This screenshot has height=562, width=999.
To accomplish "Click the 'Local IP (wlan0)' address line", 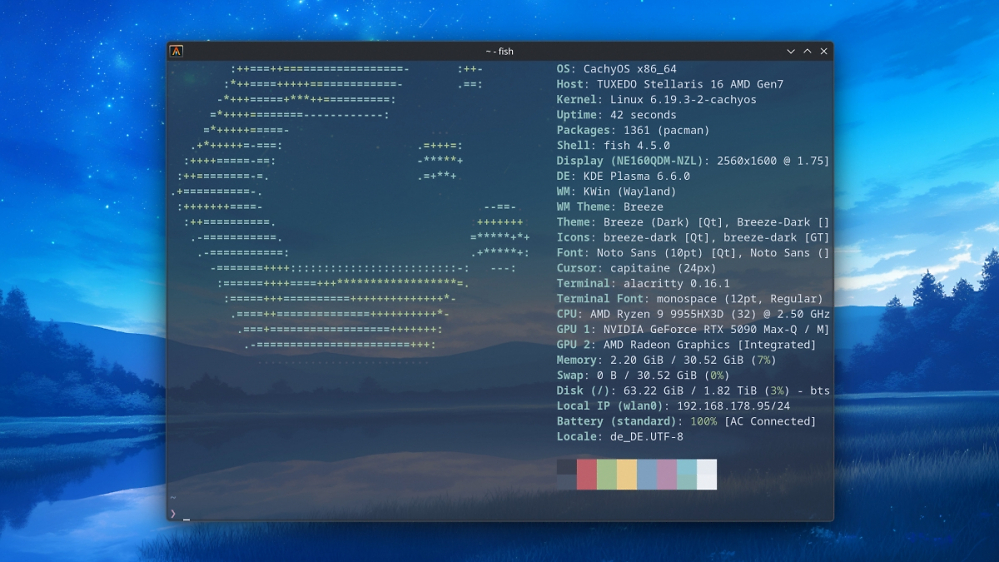I will (x=673, y=406).
